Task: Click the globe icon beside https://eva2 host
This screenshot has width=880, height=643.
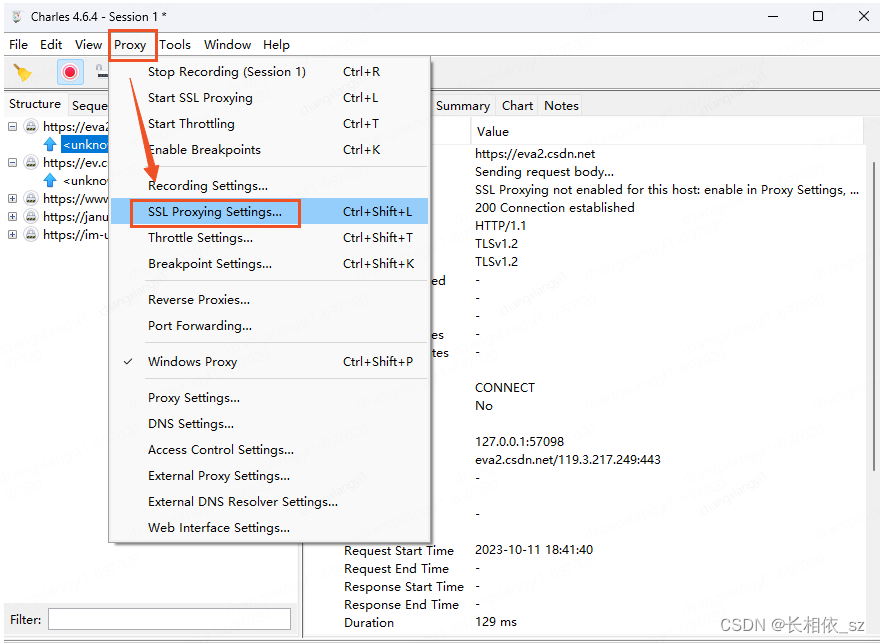Action: coord(30,126)
